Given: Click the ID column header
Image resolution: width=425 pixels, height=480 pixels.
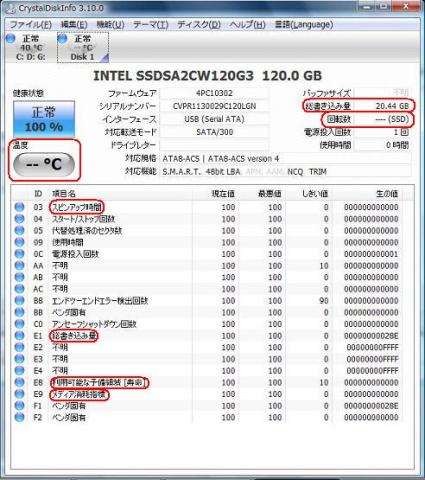Looking at the screenshot, I should tap(38, 194).
